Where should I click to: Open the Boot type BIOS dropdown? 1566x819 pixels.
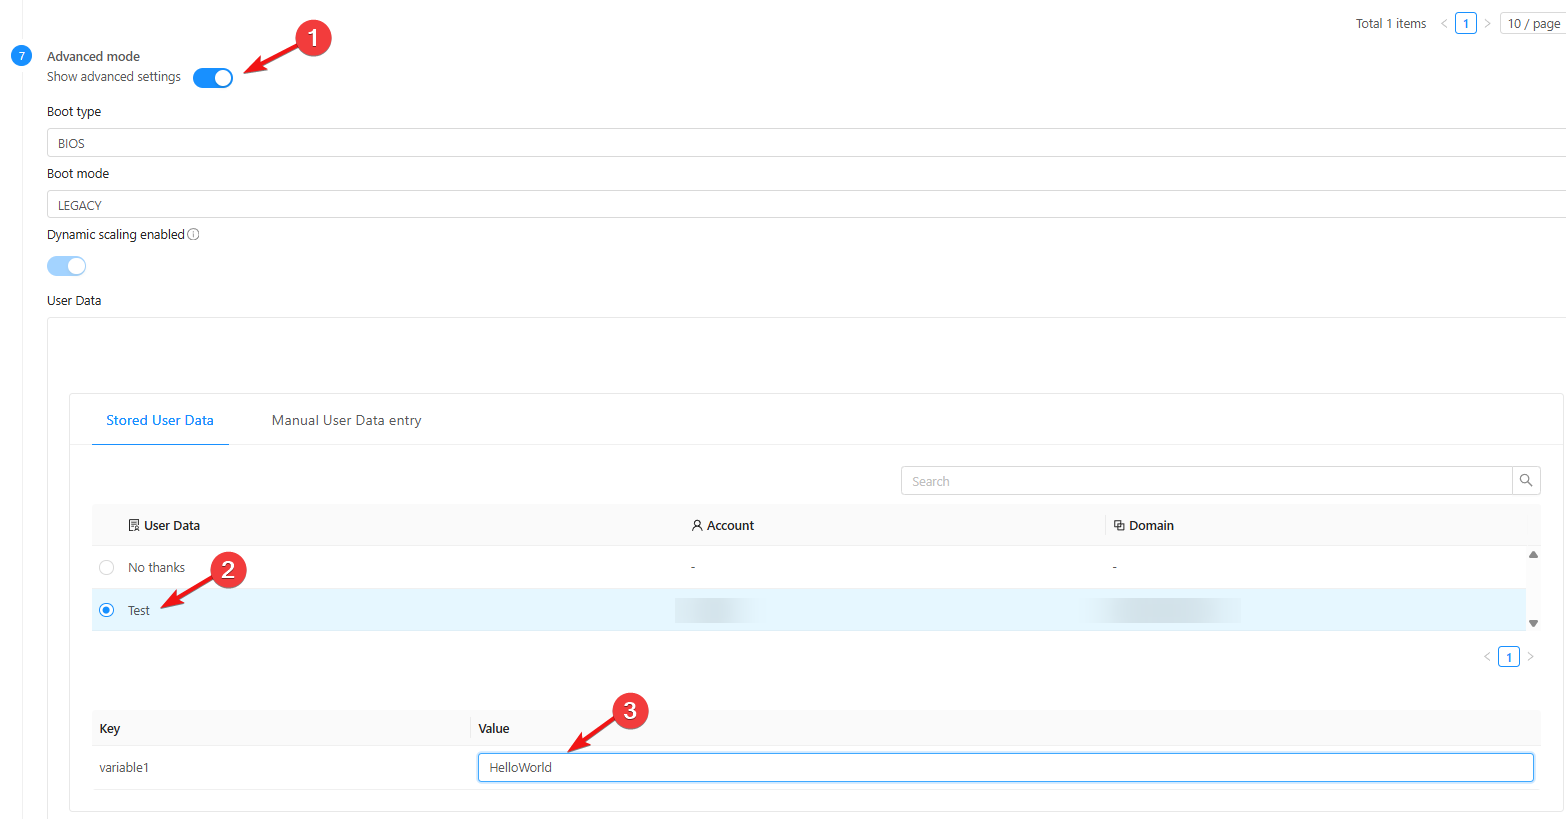tap(800, 143)
